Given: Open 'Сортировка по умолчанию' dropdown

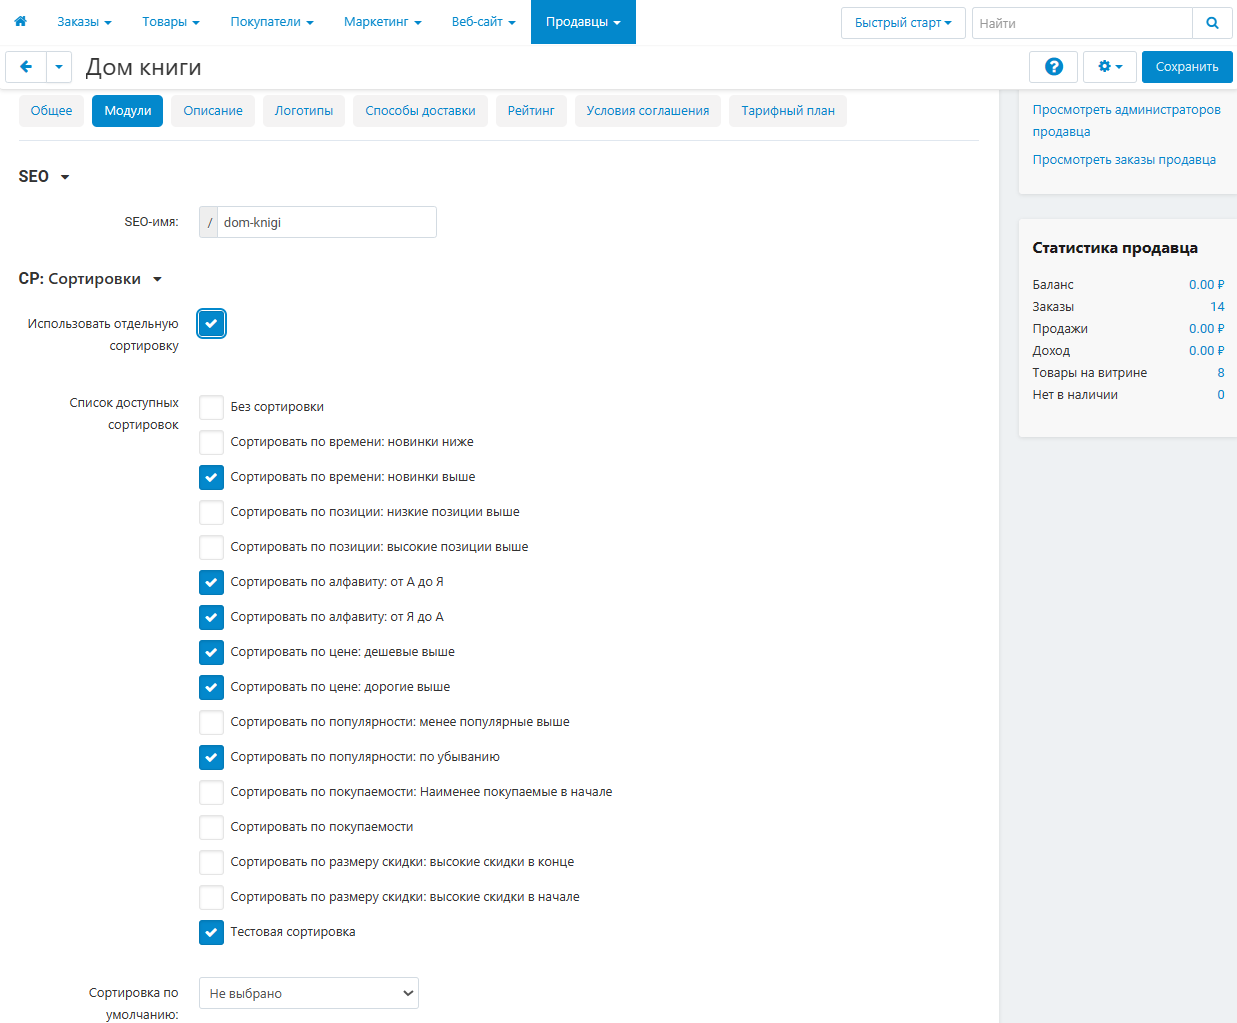Looking at the screenshot, I should (x=309, y=993).
